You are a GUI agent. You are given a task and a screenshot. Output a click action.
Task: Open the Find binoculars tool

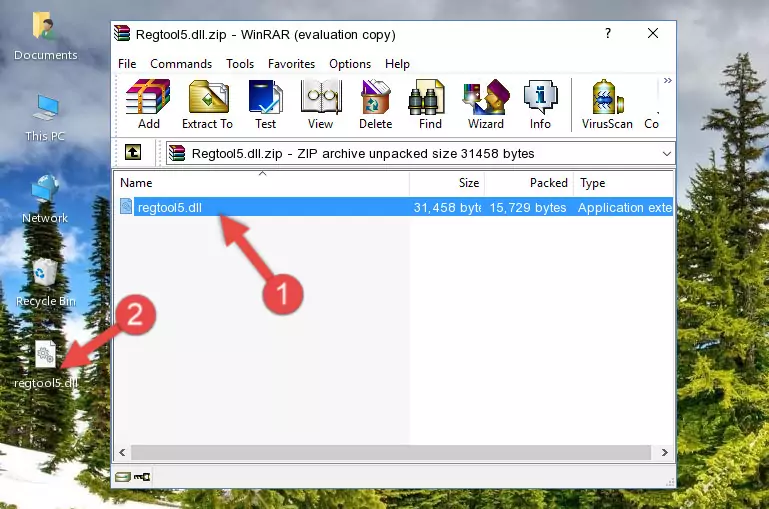coord(430,104)
